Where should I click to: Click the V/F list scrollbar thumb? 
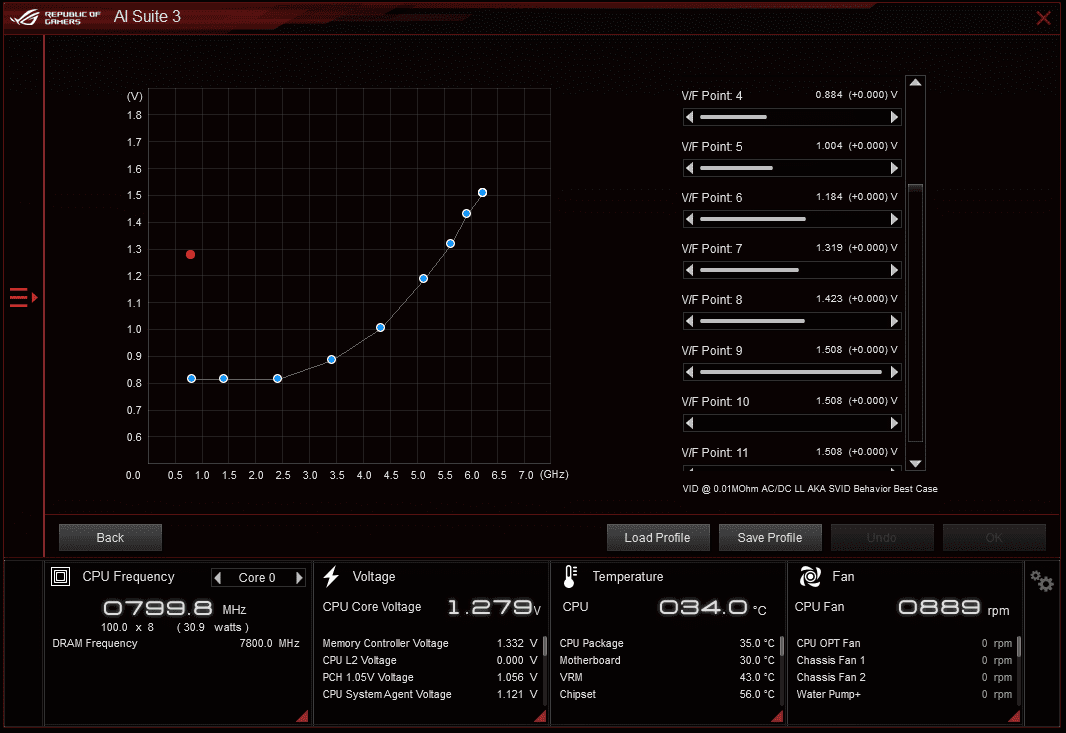coord(916,312)
